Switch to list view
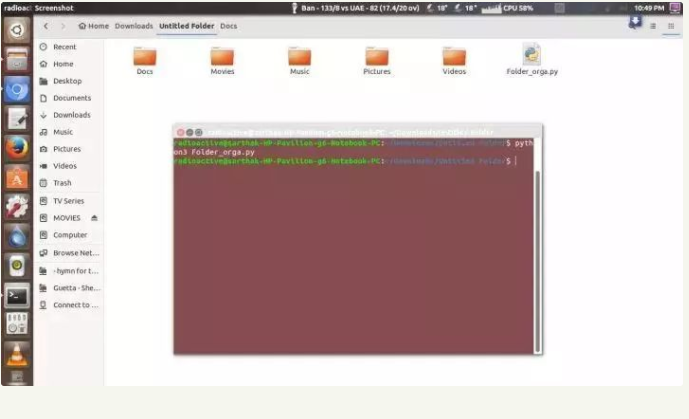The height and width of the screenshot is (419, 689). point(653,26)
